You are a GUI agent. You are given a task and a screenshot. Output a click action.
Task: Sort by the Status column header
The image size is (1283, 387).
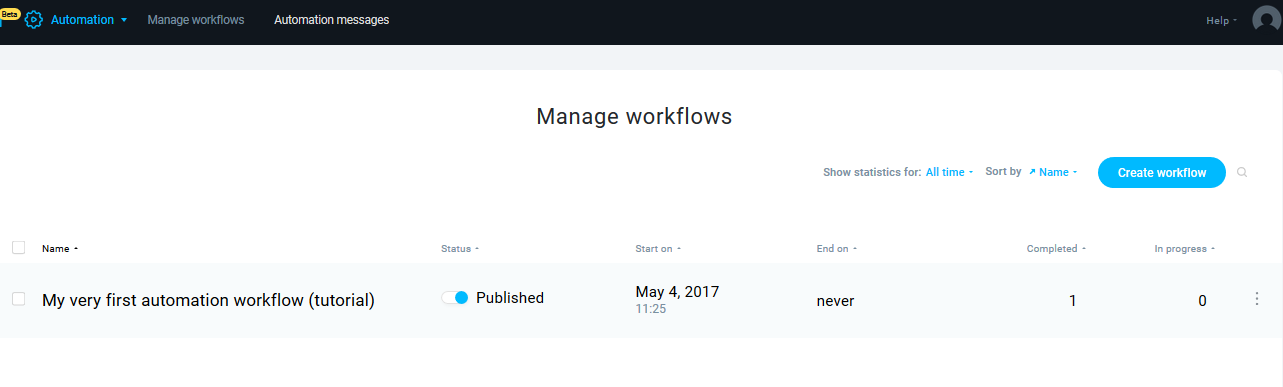(x=460, y=248)
